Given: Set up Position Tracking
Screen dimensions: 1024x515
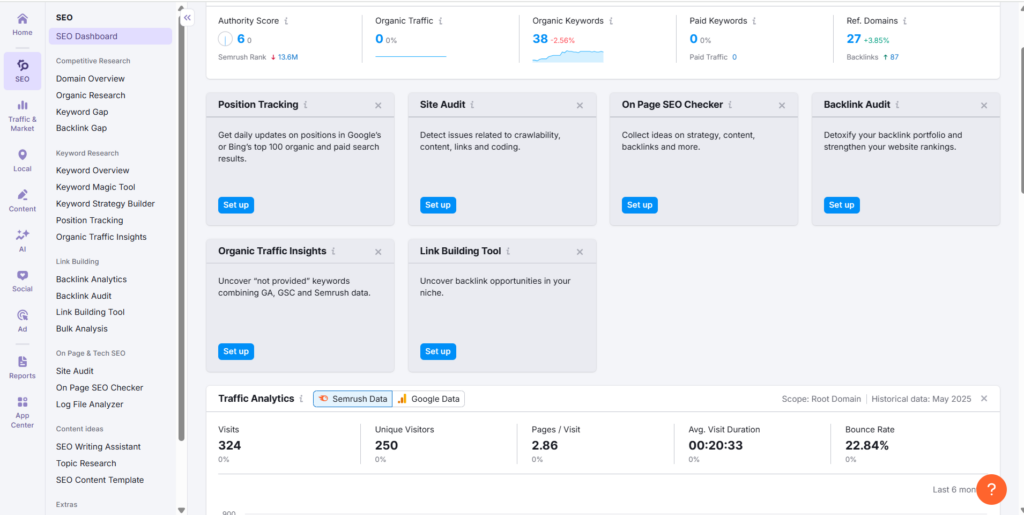Looking at the screenshot, I should coord(236,205).
